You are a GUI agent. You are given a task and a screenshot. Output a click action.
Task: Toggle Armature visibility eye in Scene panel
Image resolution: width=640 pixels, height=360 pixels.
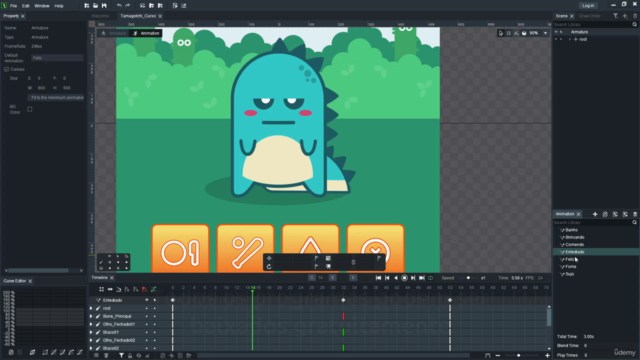(556, 32)
